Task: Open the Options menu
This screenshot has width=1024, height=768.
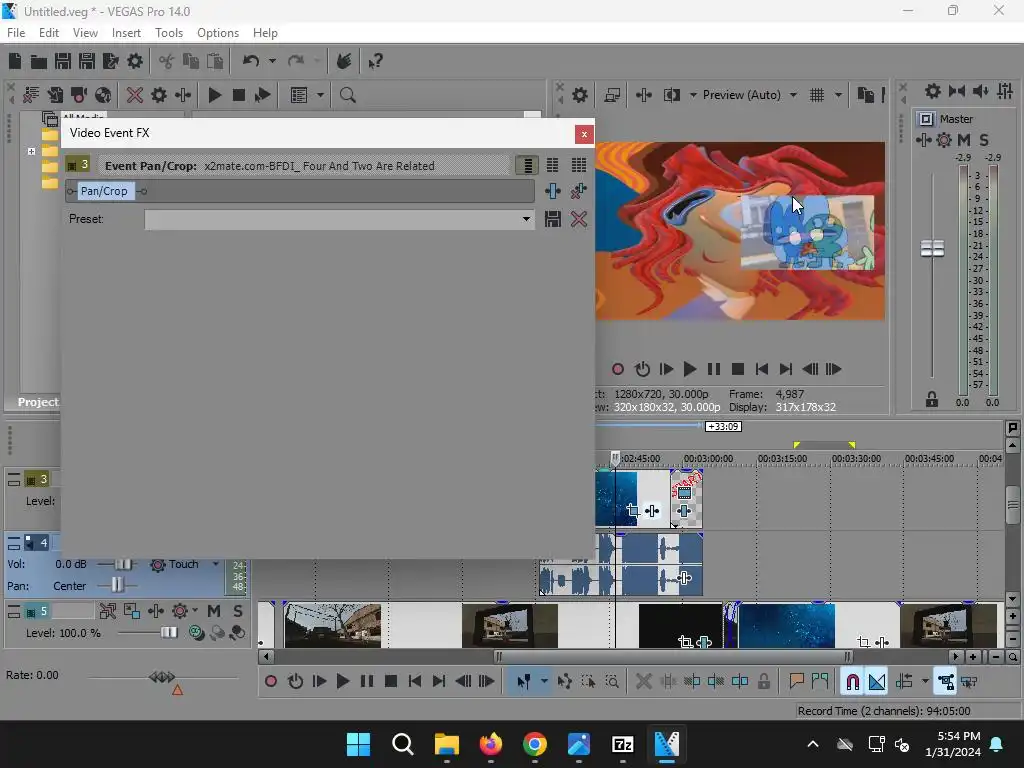Action: click(218, 33)
